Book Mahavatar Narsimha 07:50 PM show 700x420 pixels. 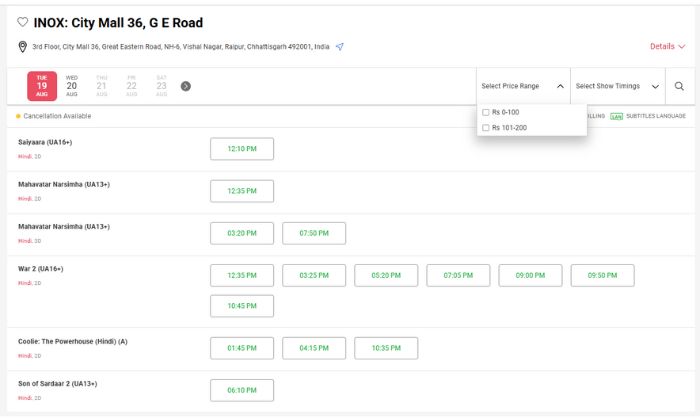pyautogui.click(x=314, y=233)
